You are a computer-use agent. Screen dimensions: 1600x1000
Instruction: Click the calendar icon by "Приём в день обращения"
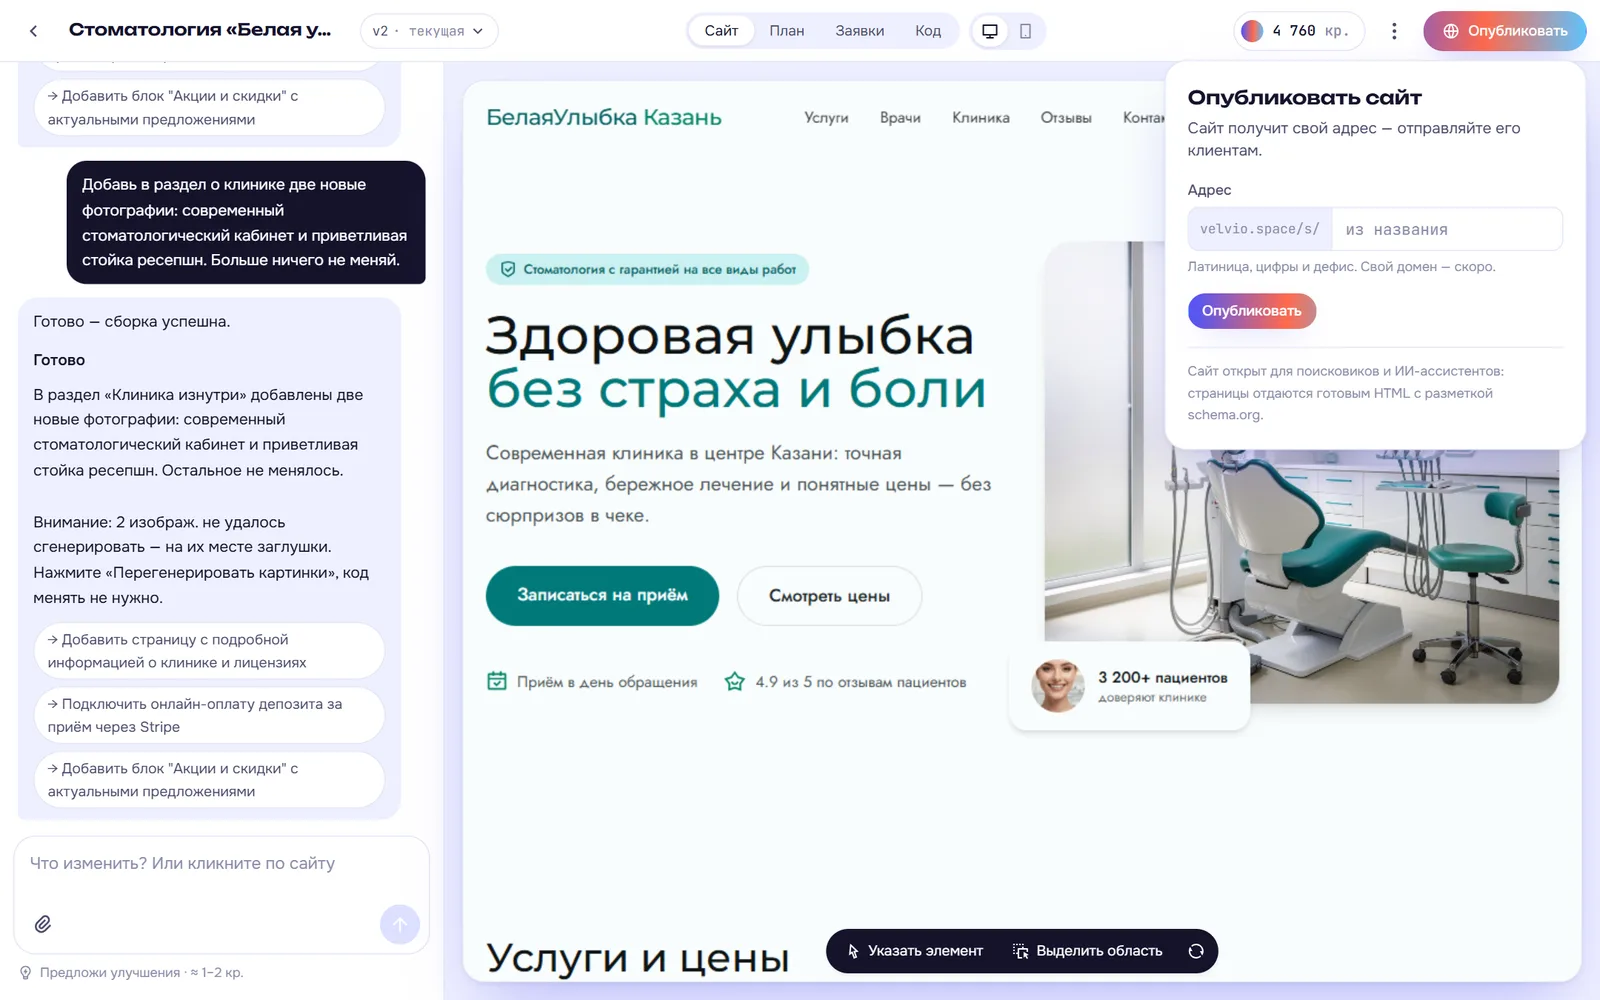497,681
